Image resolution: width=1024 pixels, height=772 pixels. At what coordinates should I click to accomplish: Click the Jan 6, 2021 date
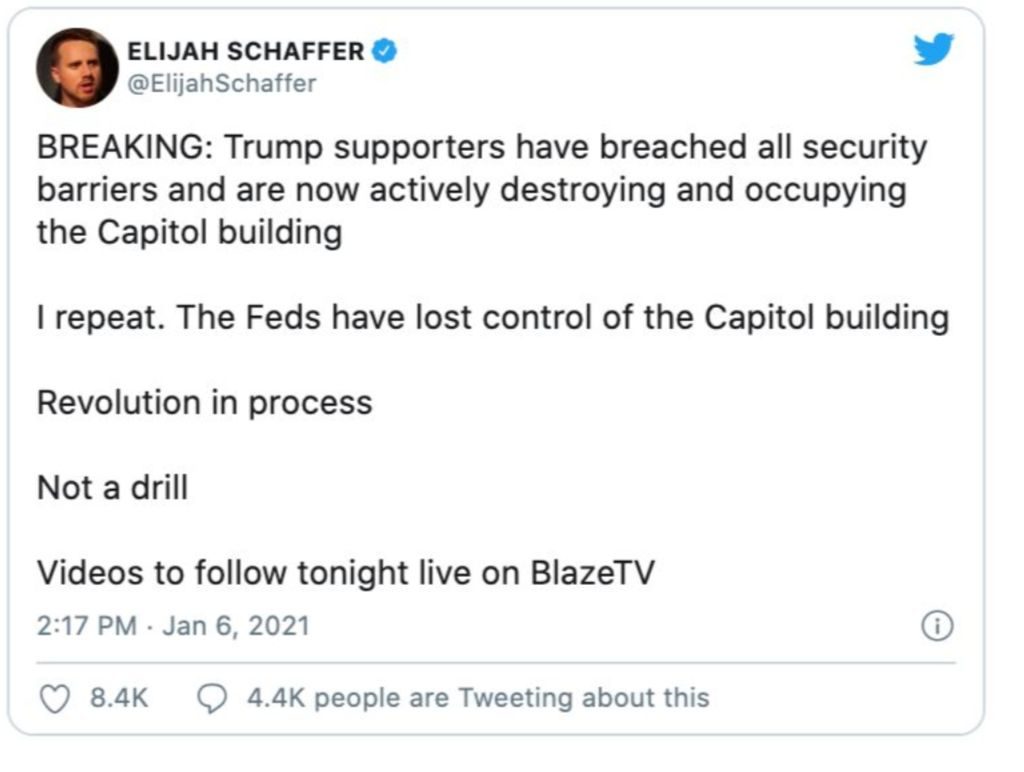[x=236, y=627]
